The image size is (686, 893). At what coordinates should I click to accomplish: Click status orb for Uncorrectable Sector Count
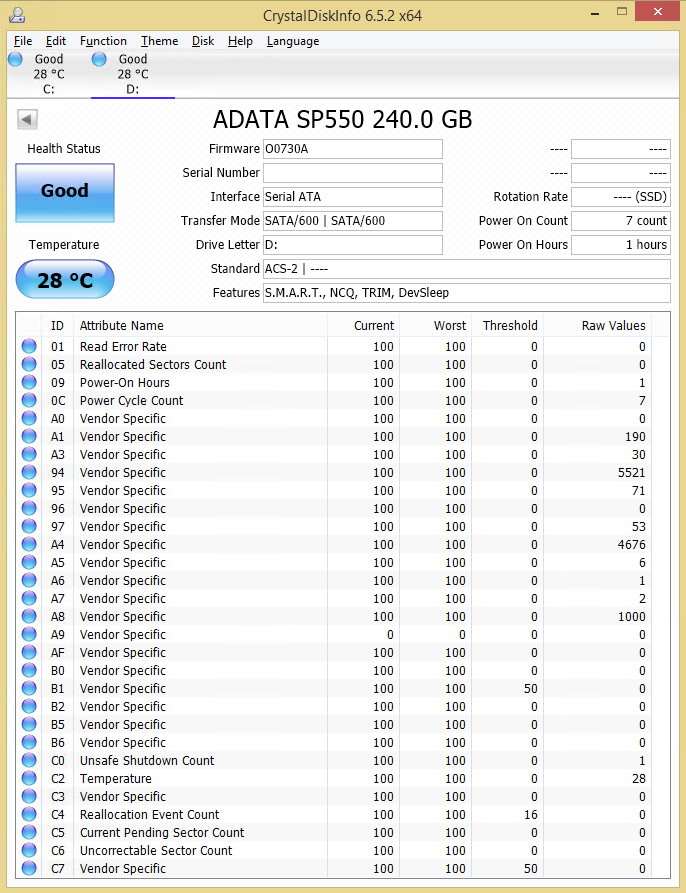click(x=29, y=851)
